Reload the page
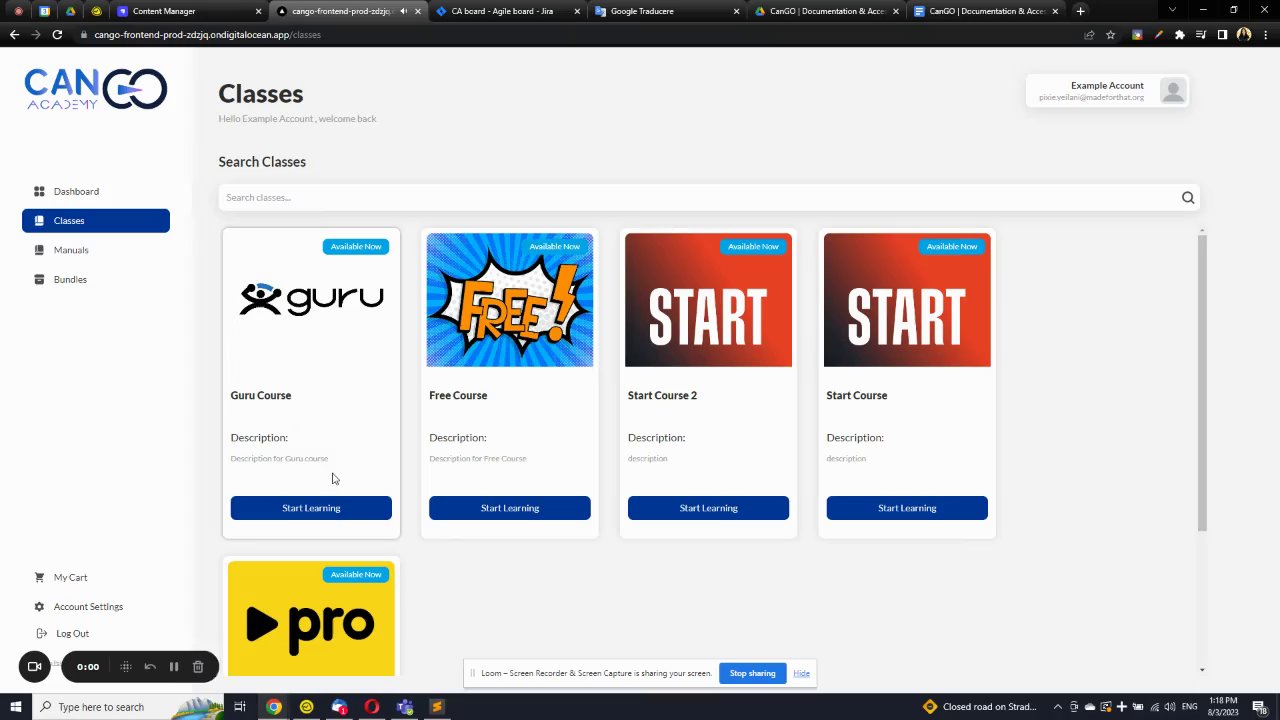Screen dimensions: 1280x720 click(x=57, y=35)
